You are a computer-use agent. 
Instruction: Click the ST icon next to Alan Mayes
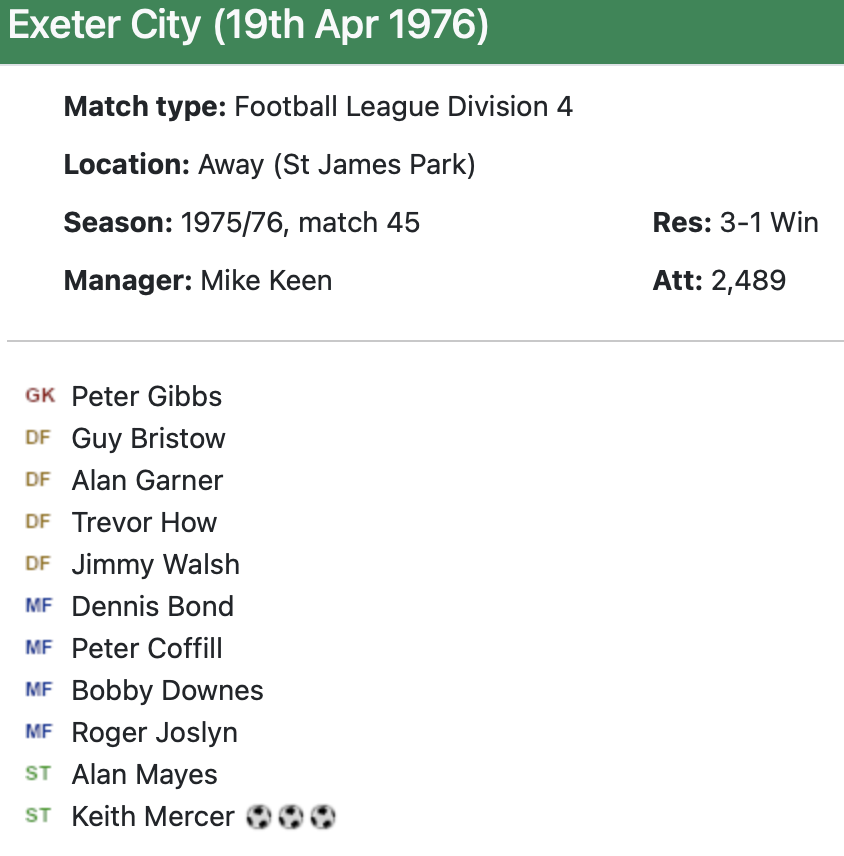pyautogui.click(x=38, y=774)
